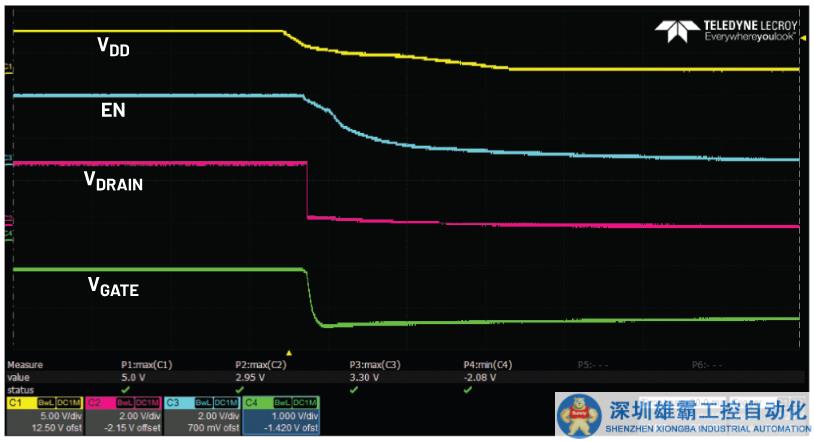Click the Measure table row label
Screen dimensions: 814x441
[x=25, y=366]
